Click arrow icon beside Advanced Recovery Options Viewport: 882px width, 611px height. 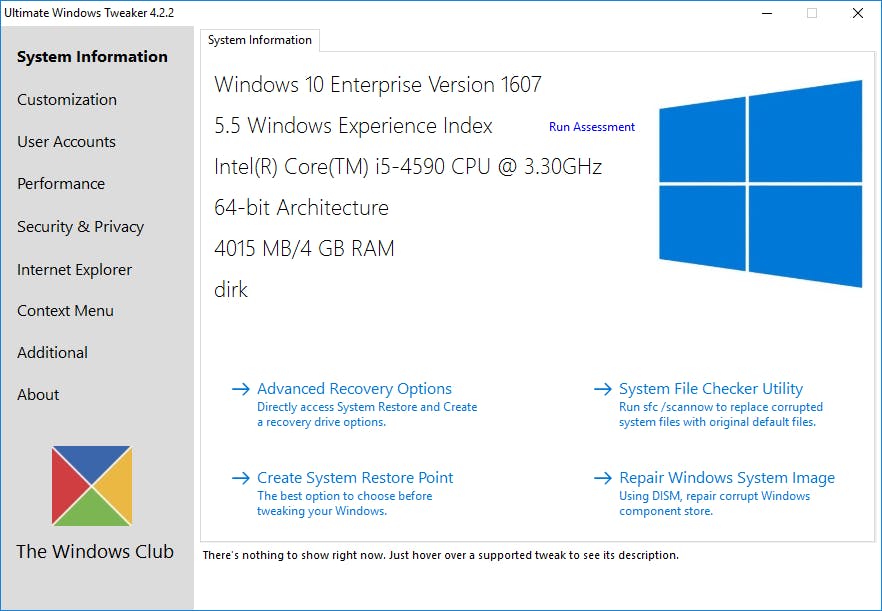click(x=240, y=390)
